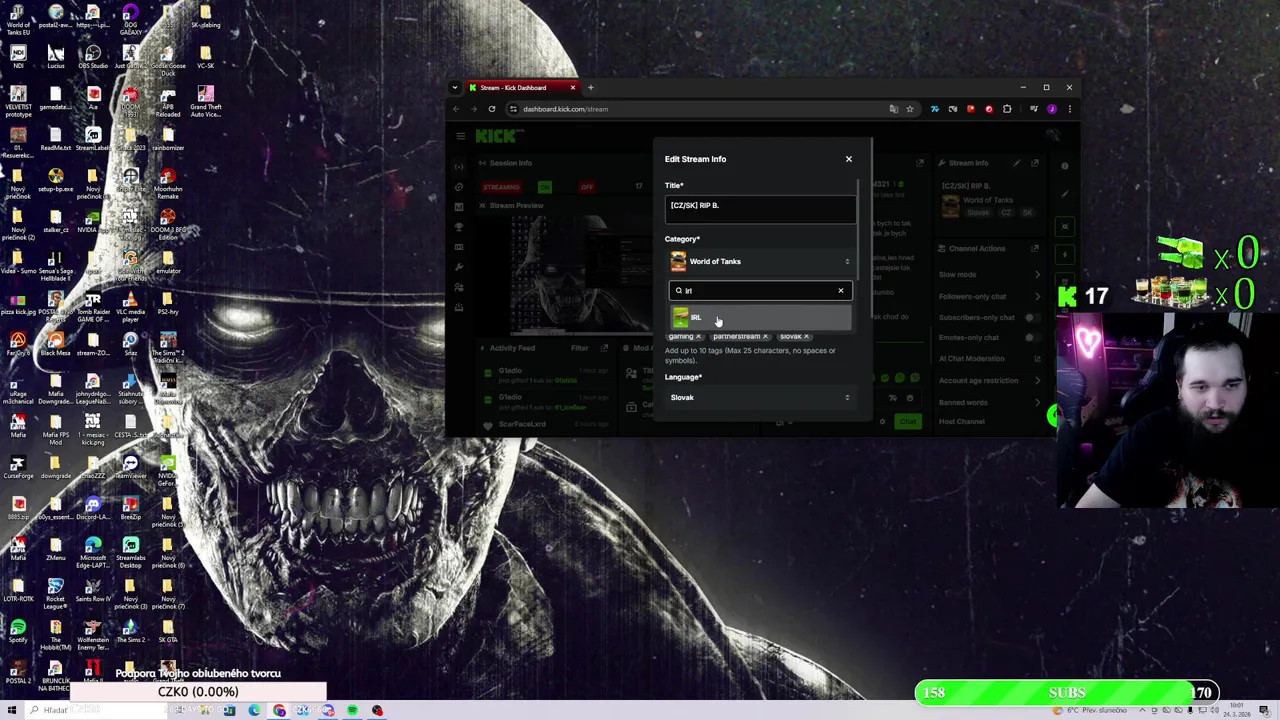Open the Kick hamburger menu

pos(461,136)
